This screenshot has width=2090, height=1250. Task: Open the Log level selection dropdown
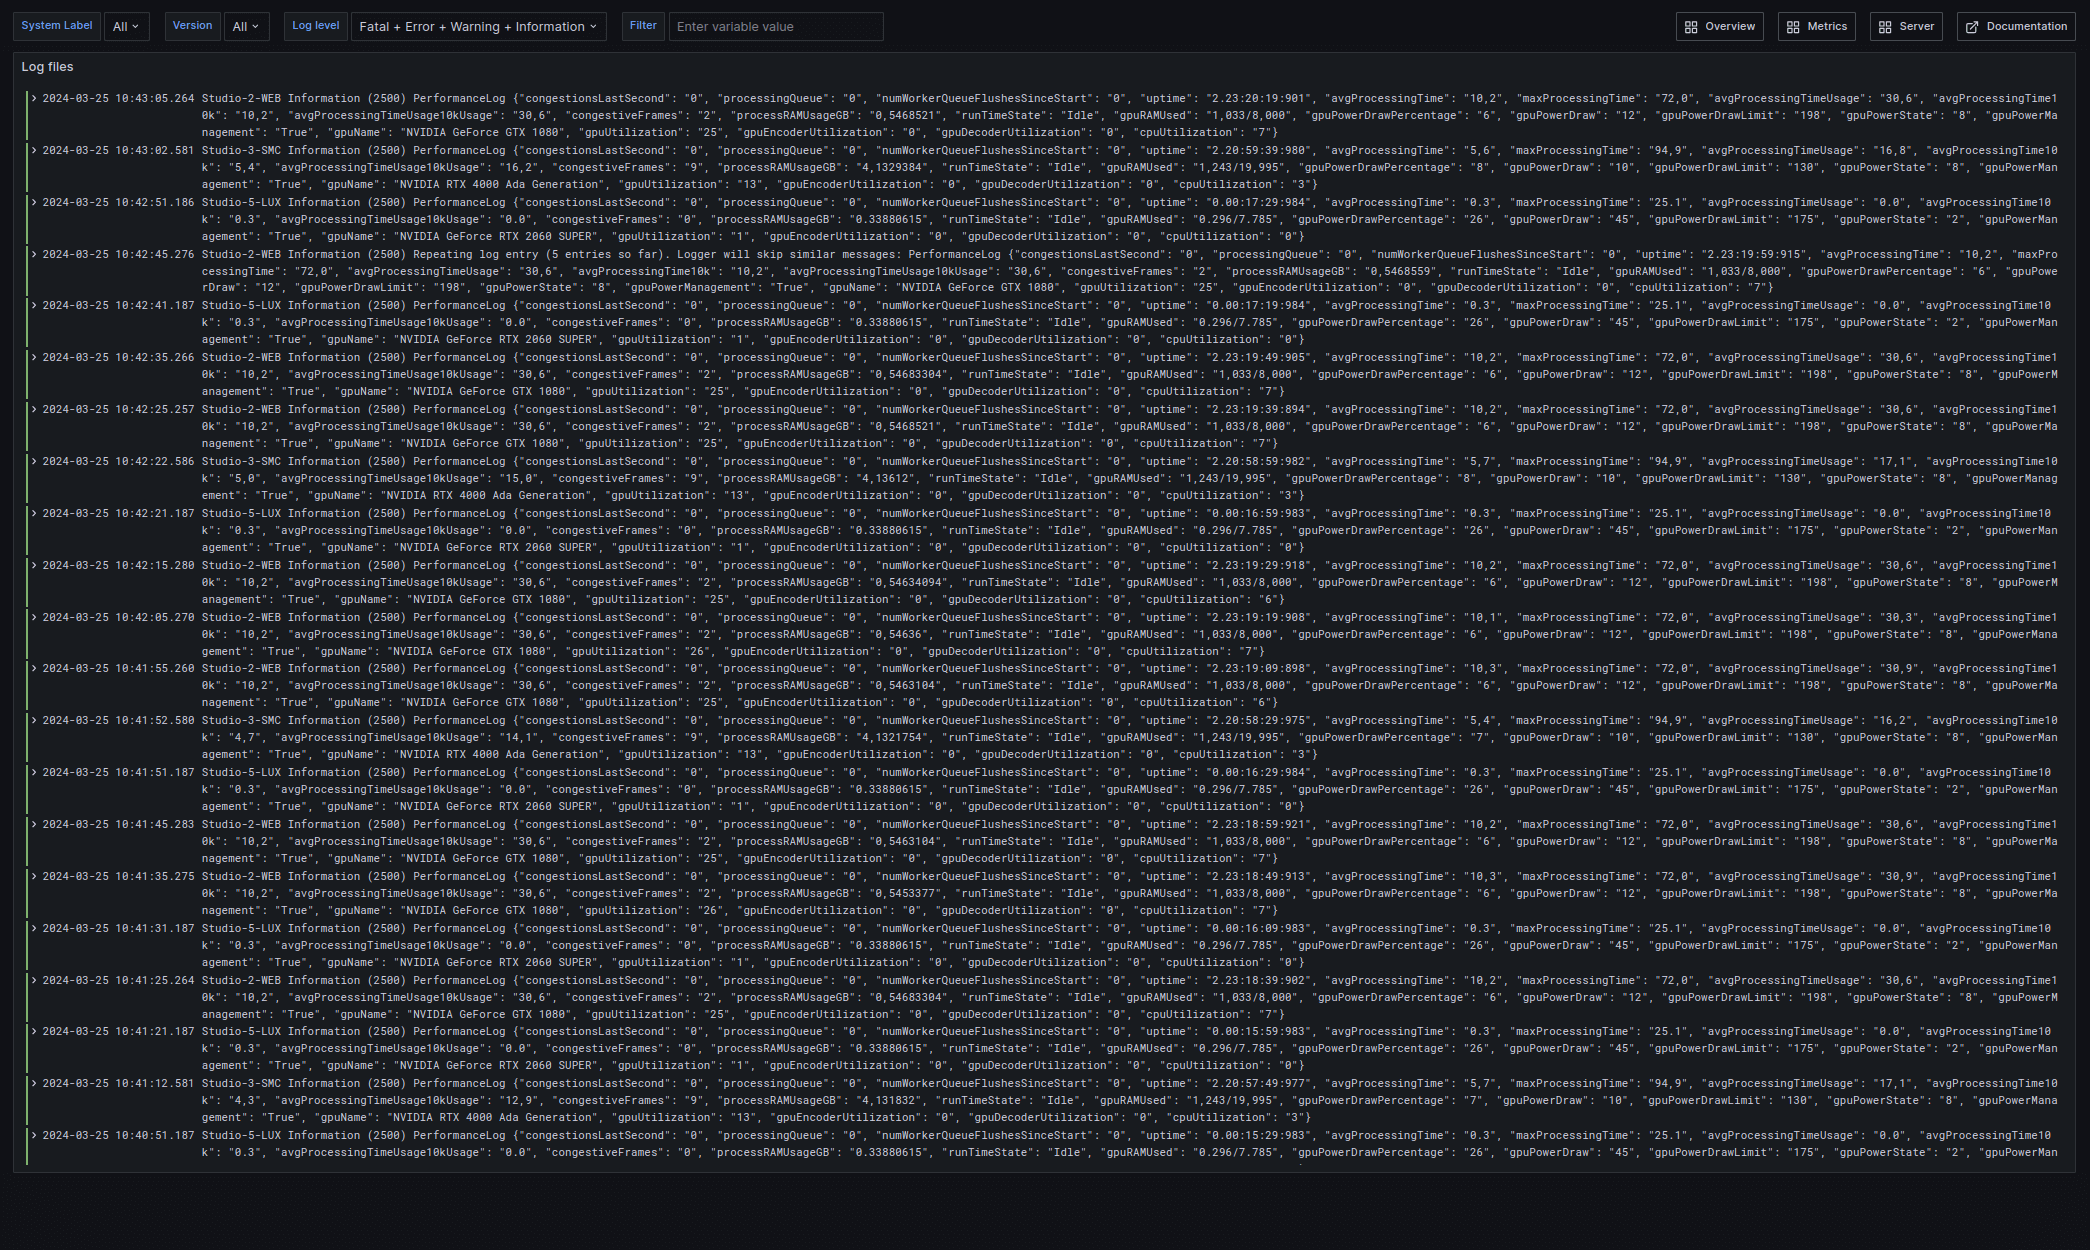pos(478,27)
